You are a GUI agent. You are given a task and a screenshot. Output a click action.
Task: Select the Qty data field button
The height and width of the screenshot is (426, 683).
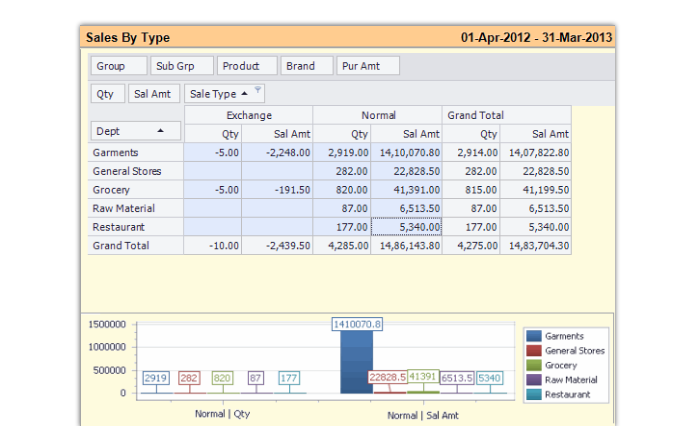(108, 94)
